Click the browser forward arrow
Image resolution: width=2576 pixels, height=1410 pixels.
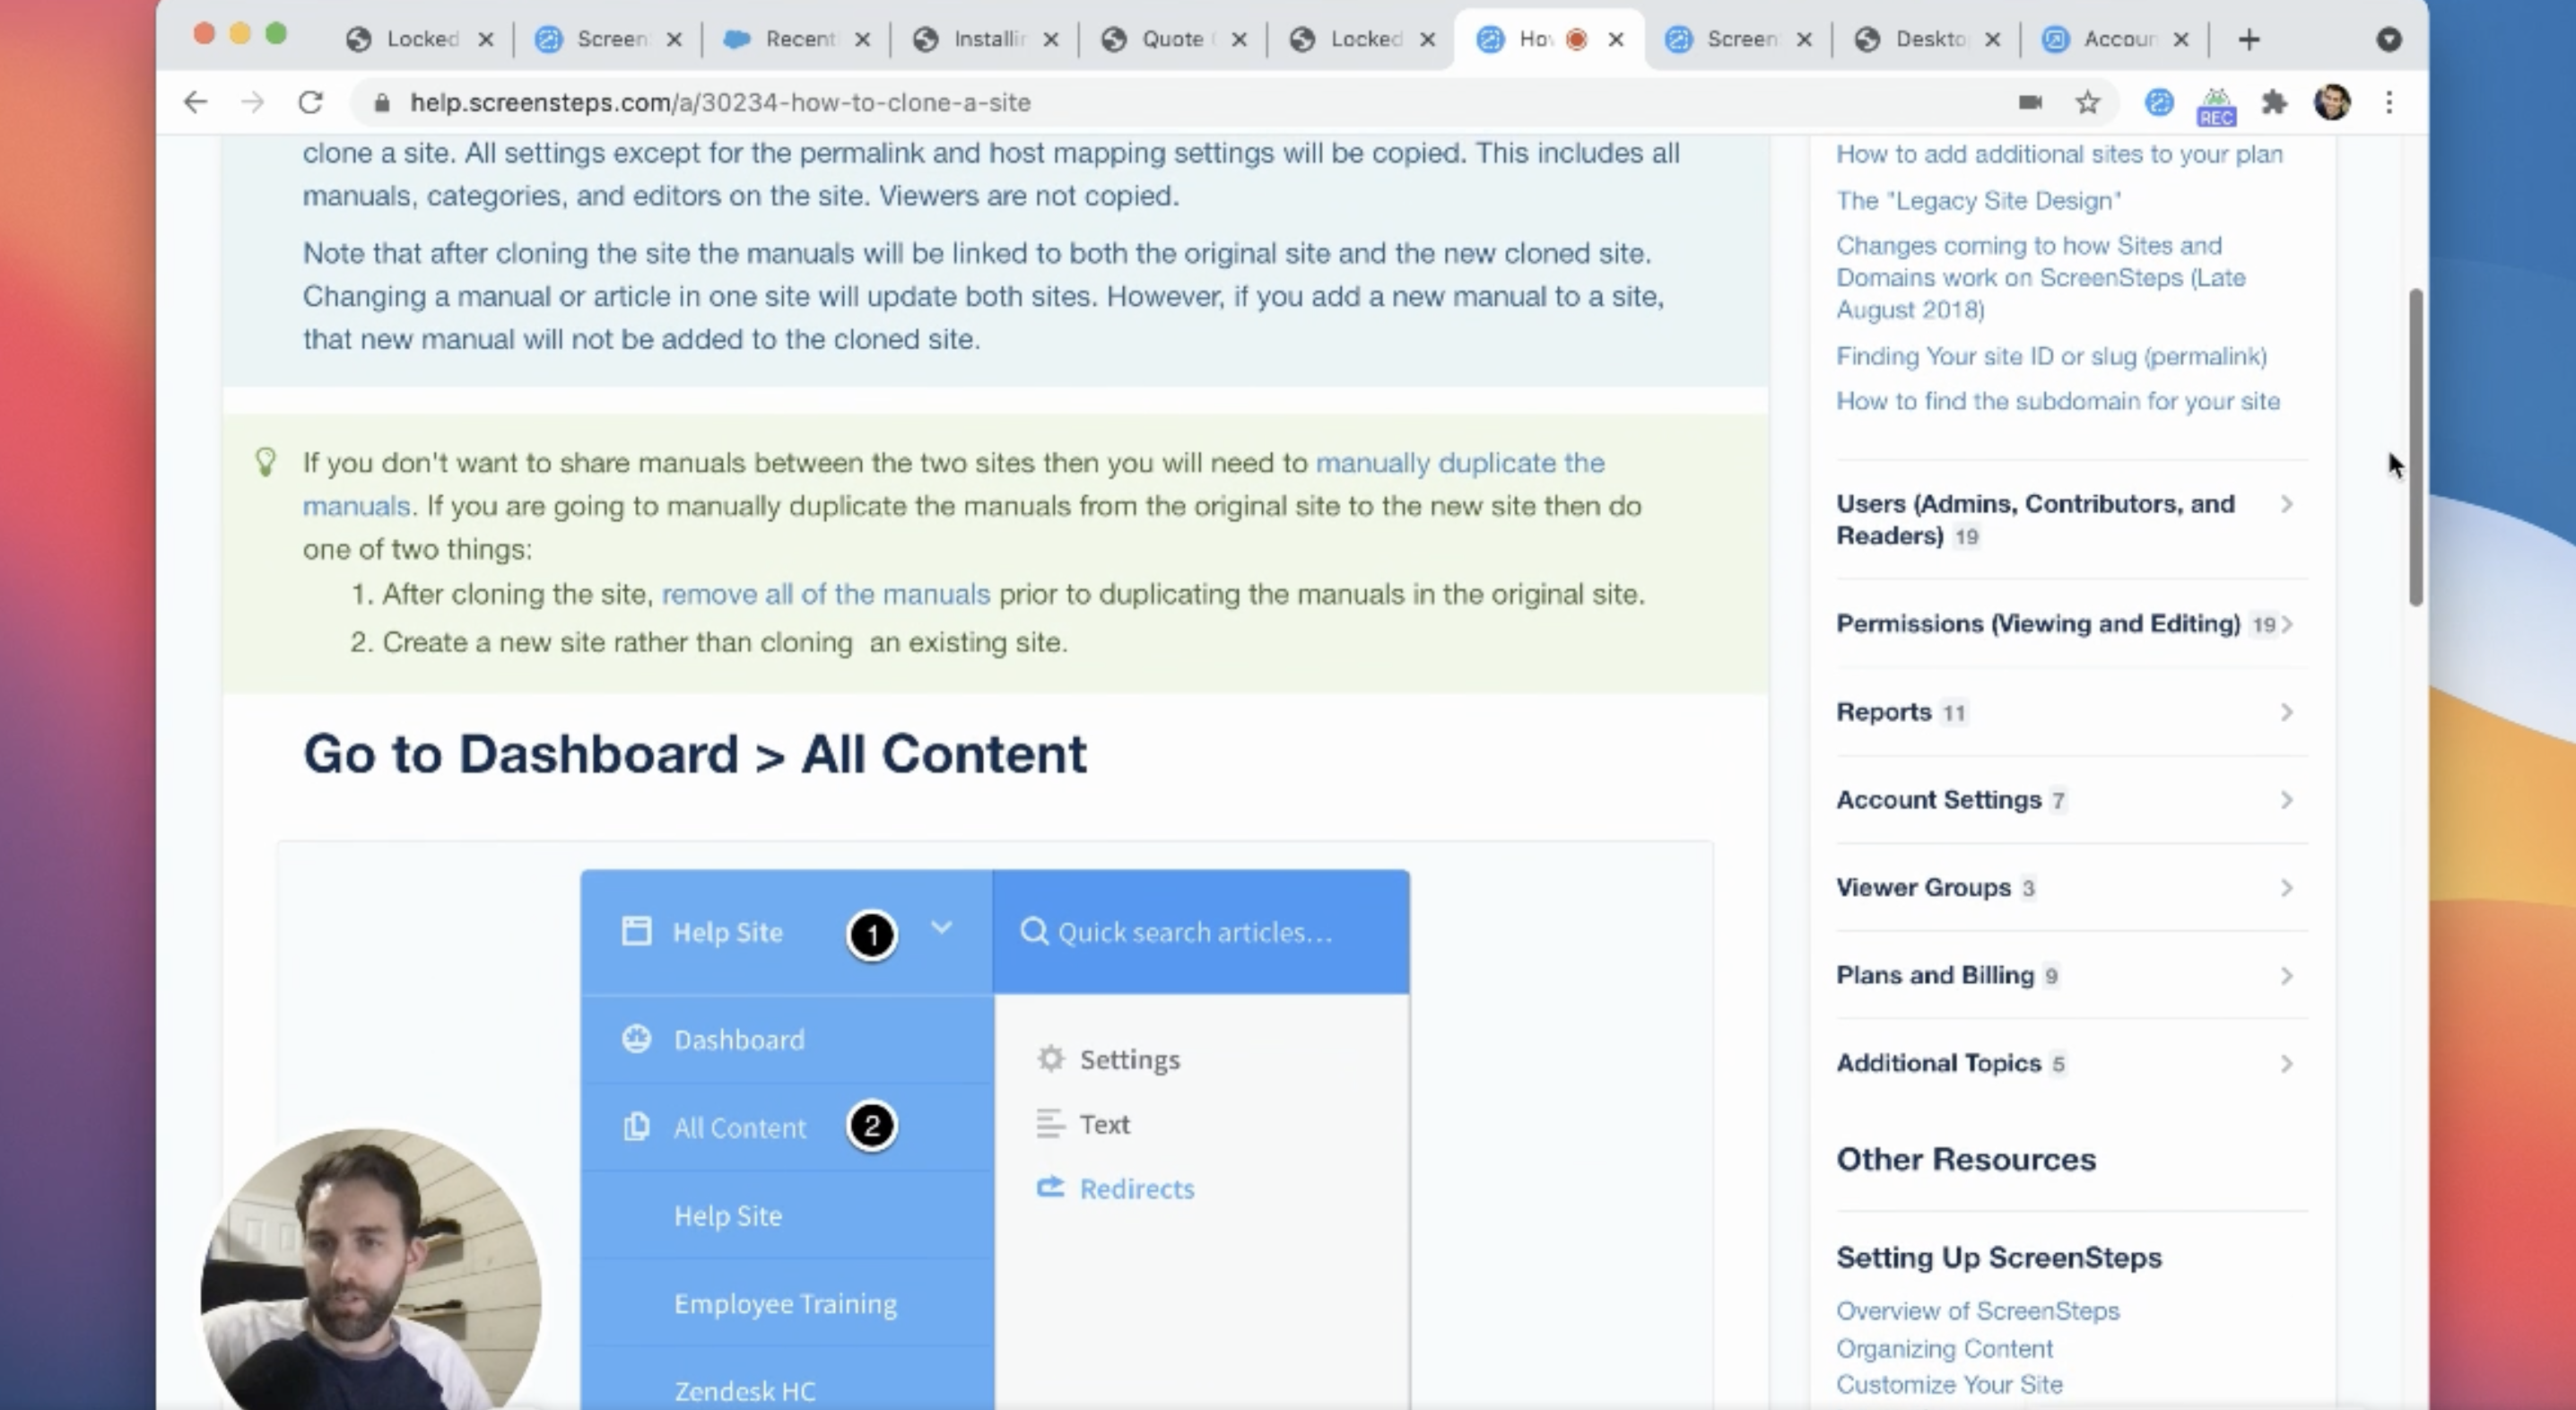coord(252,102)
